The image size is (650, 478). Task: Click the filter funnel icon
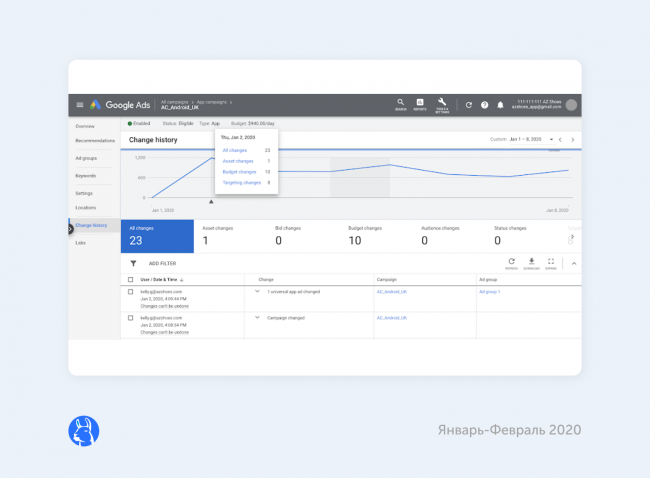(133, 263)
